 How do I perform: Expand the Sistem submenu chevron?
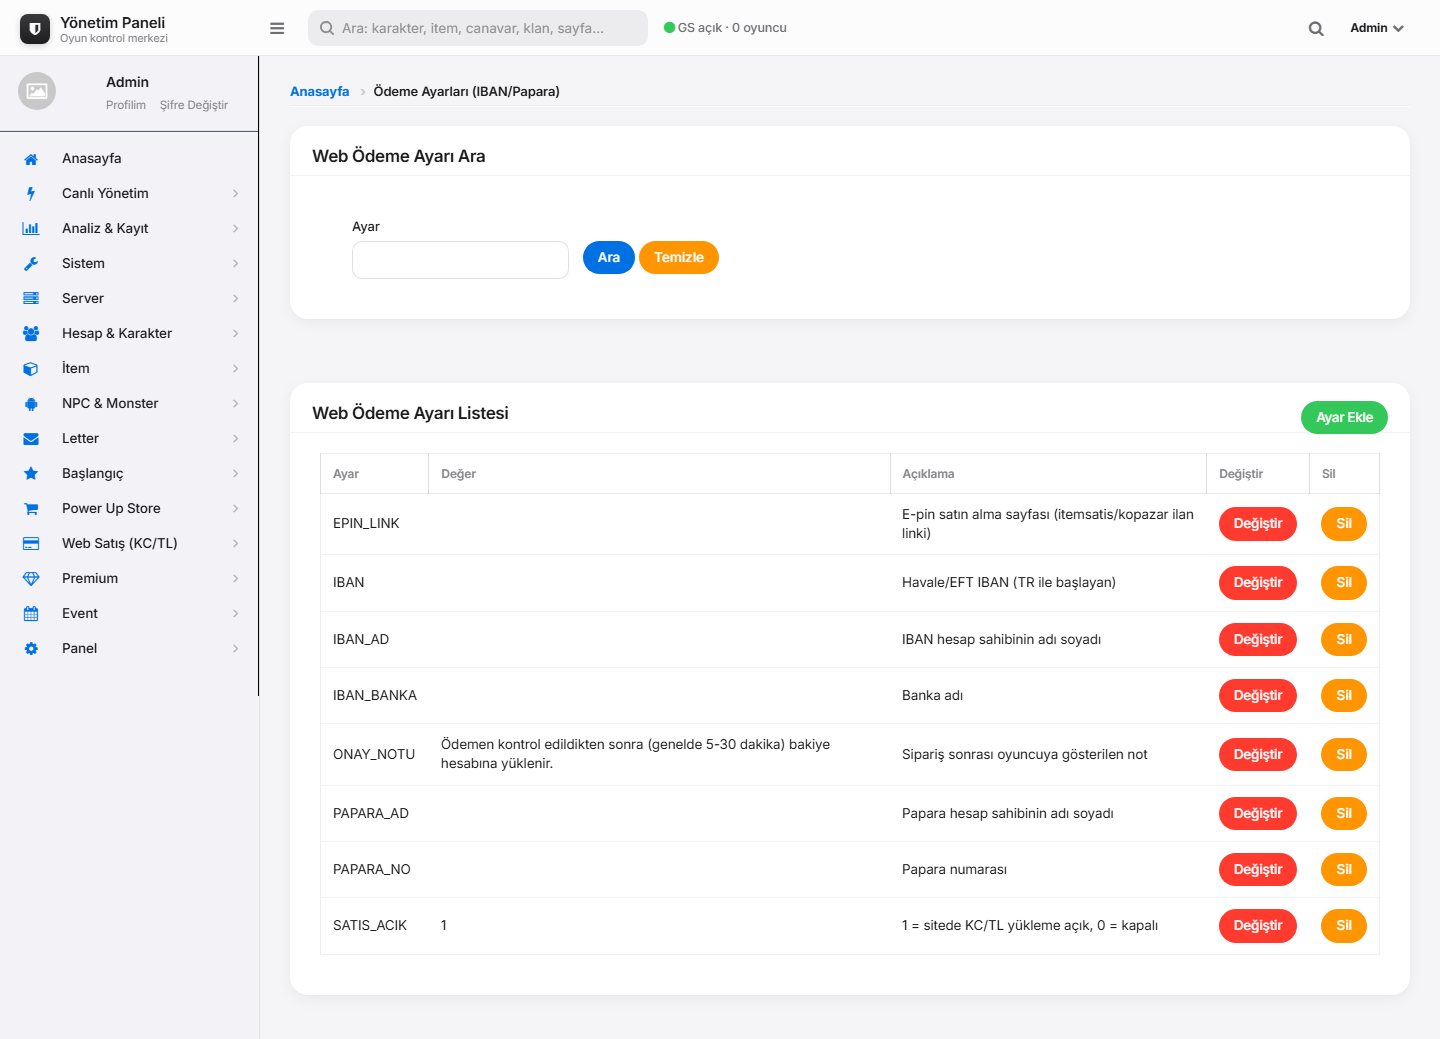pos(236,264)
